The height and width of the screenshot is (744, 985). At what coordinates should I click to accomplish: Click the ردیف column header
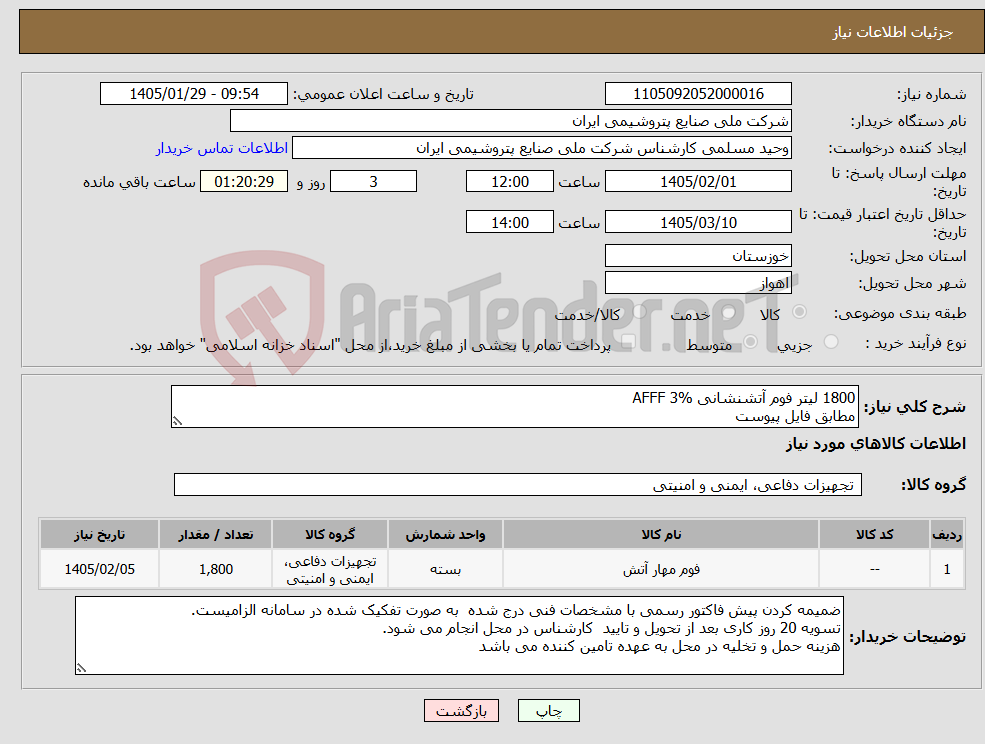(947, 535)
